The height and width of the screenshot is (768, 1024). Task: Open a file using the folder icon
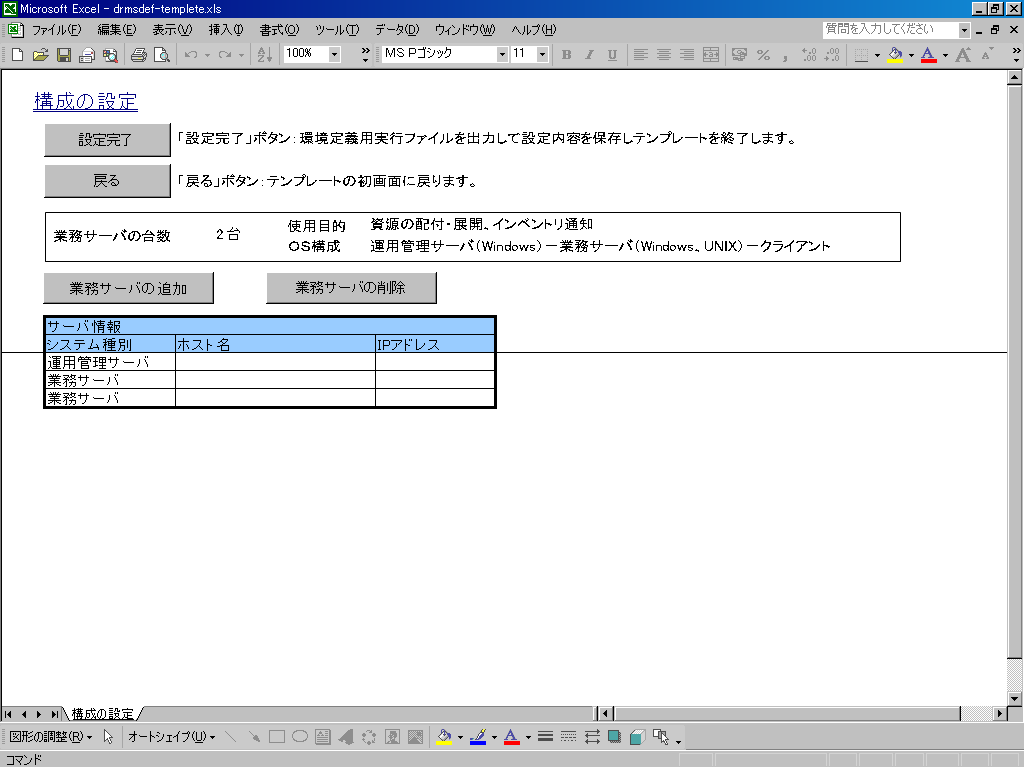(40, 55)
